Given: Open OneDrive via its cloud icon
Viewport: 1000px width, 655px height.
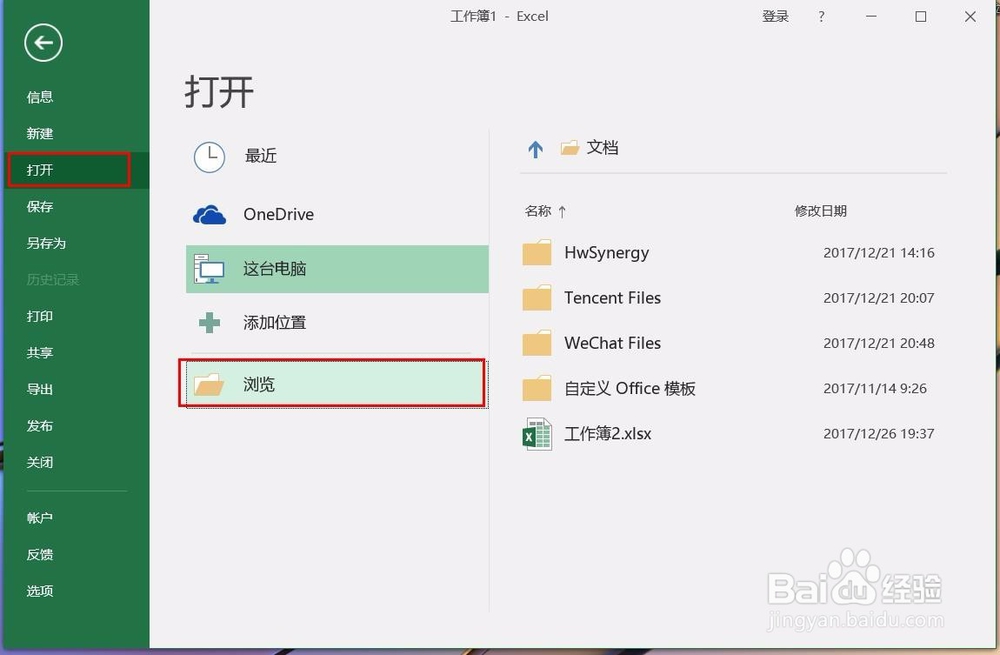Looking at the screenshot, I should (x=209, y=213).
